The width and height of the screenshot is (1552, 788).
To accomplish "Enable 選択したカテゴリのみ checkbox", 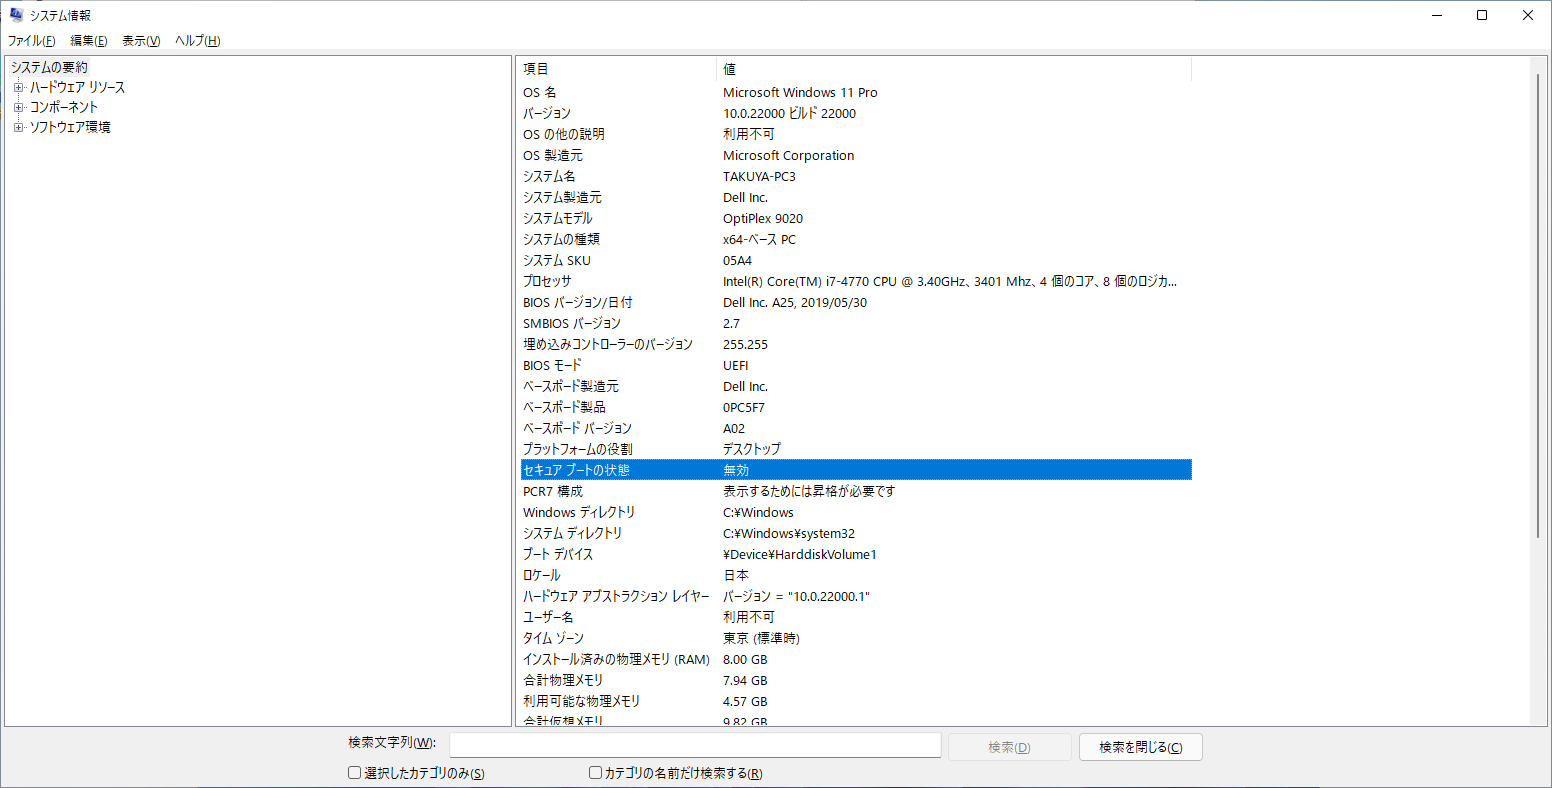I will pyautogui.click(x=354, y=773).
